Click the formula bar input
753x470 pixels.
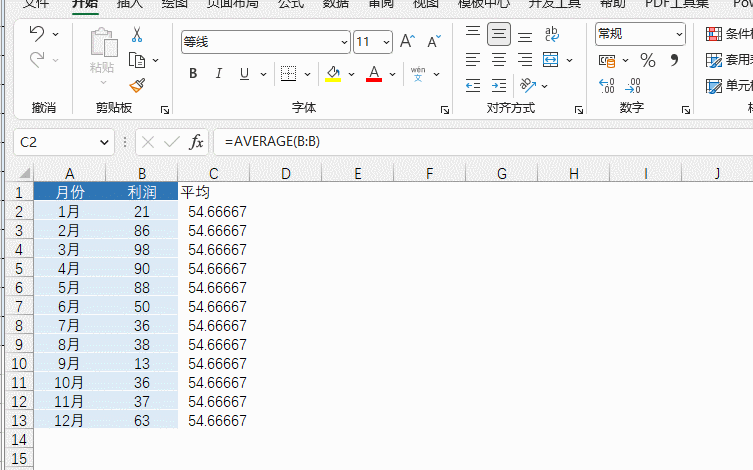tap(483, 142)
